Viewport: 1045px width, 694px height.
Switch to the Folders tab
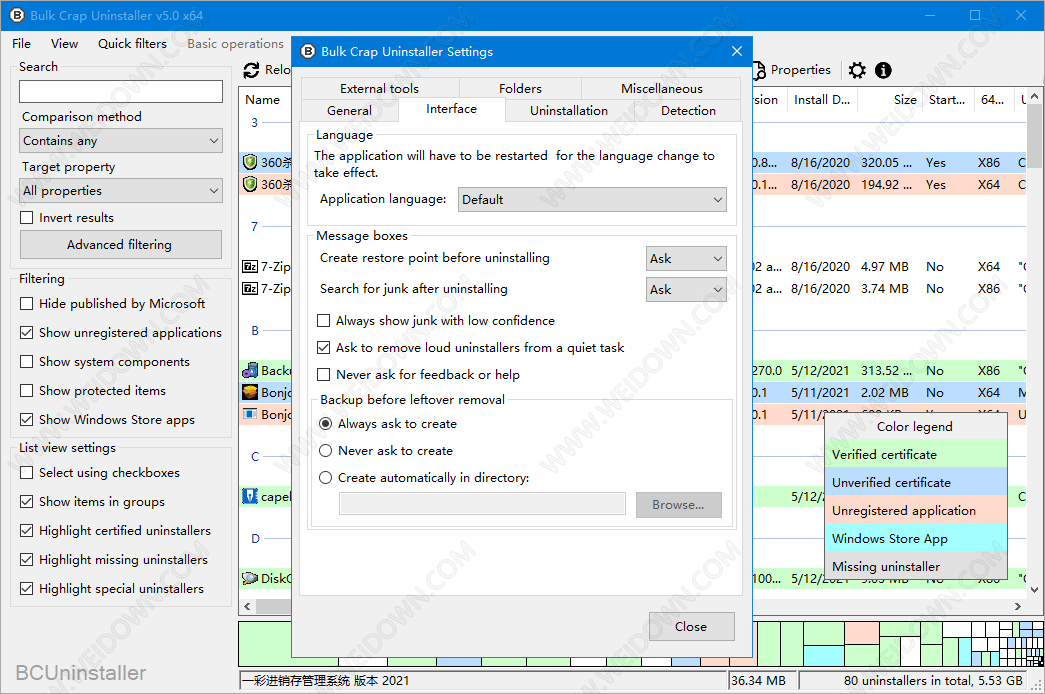pos(520,89)
